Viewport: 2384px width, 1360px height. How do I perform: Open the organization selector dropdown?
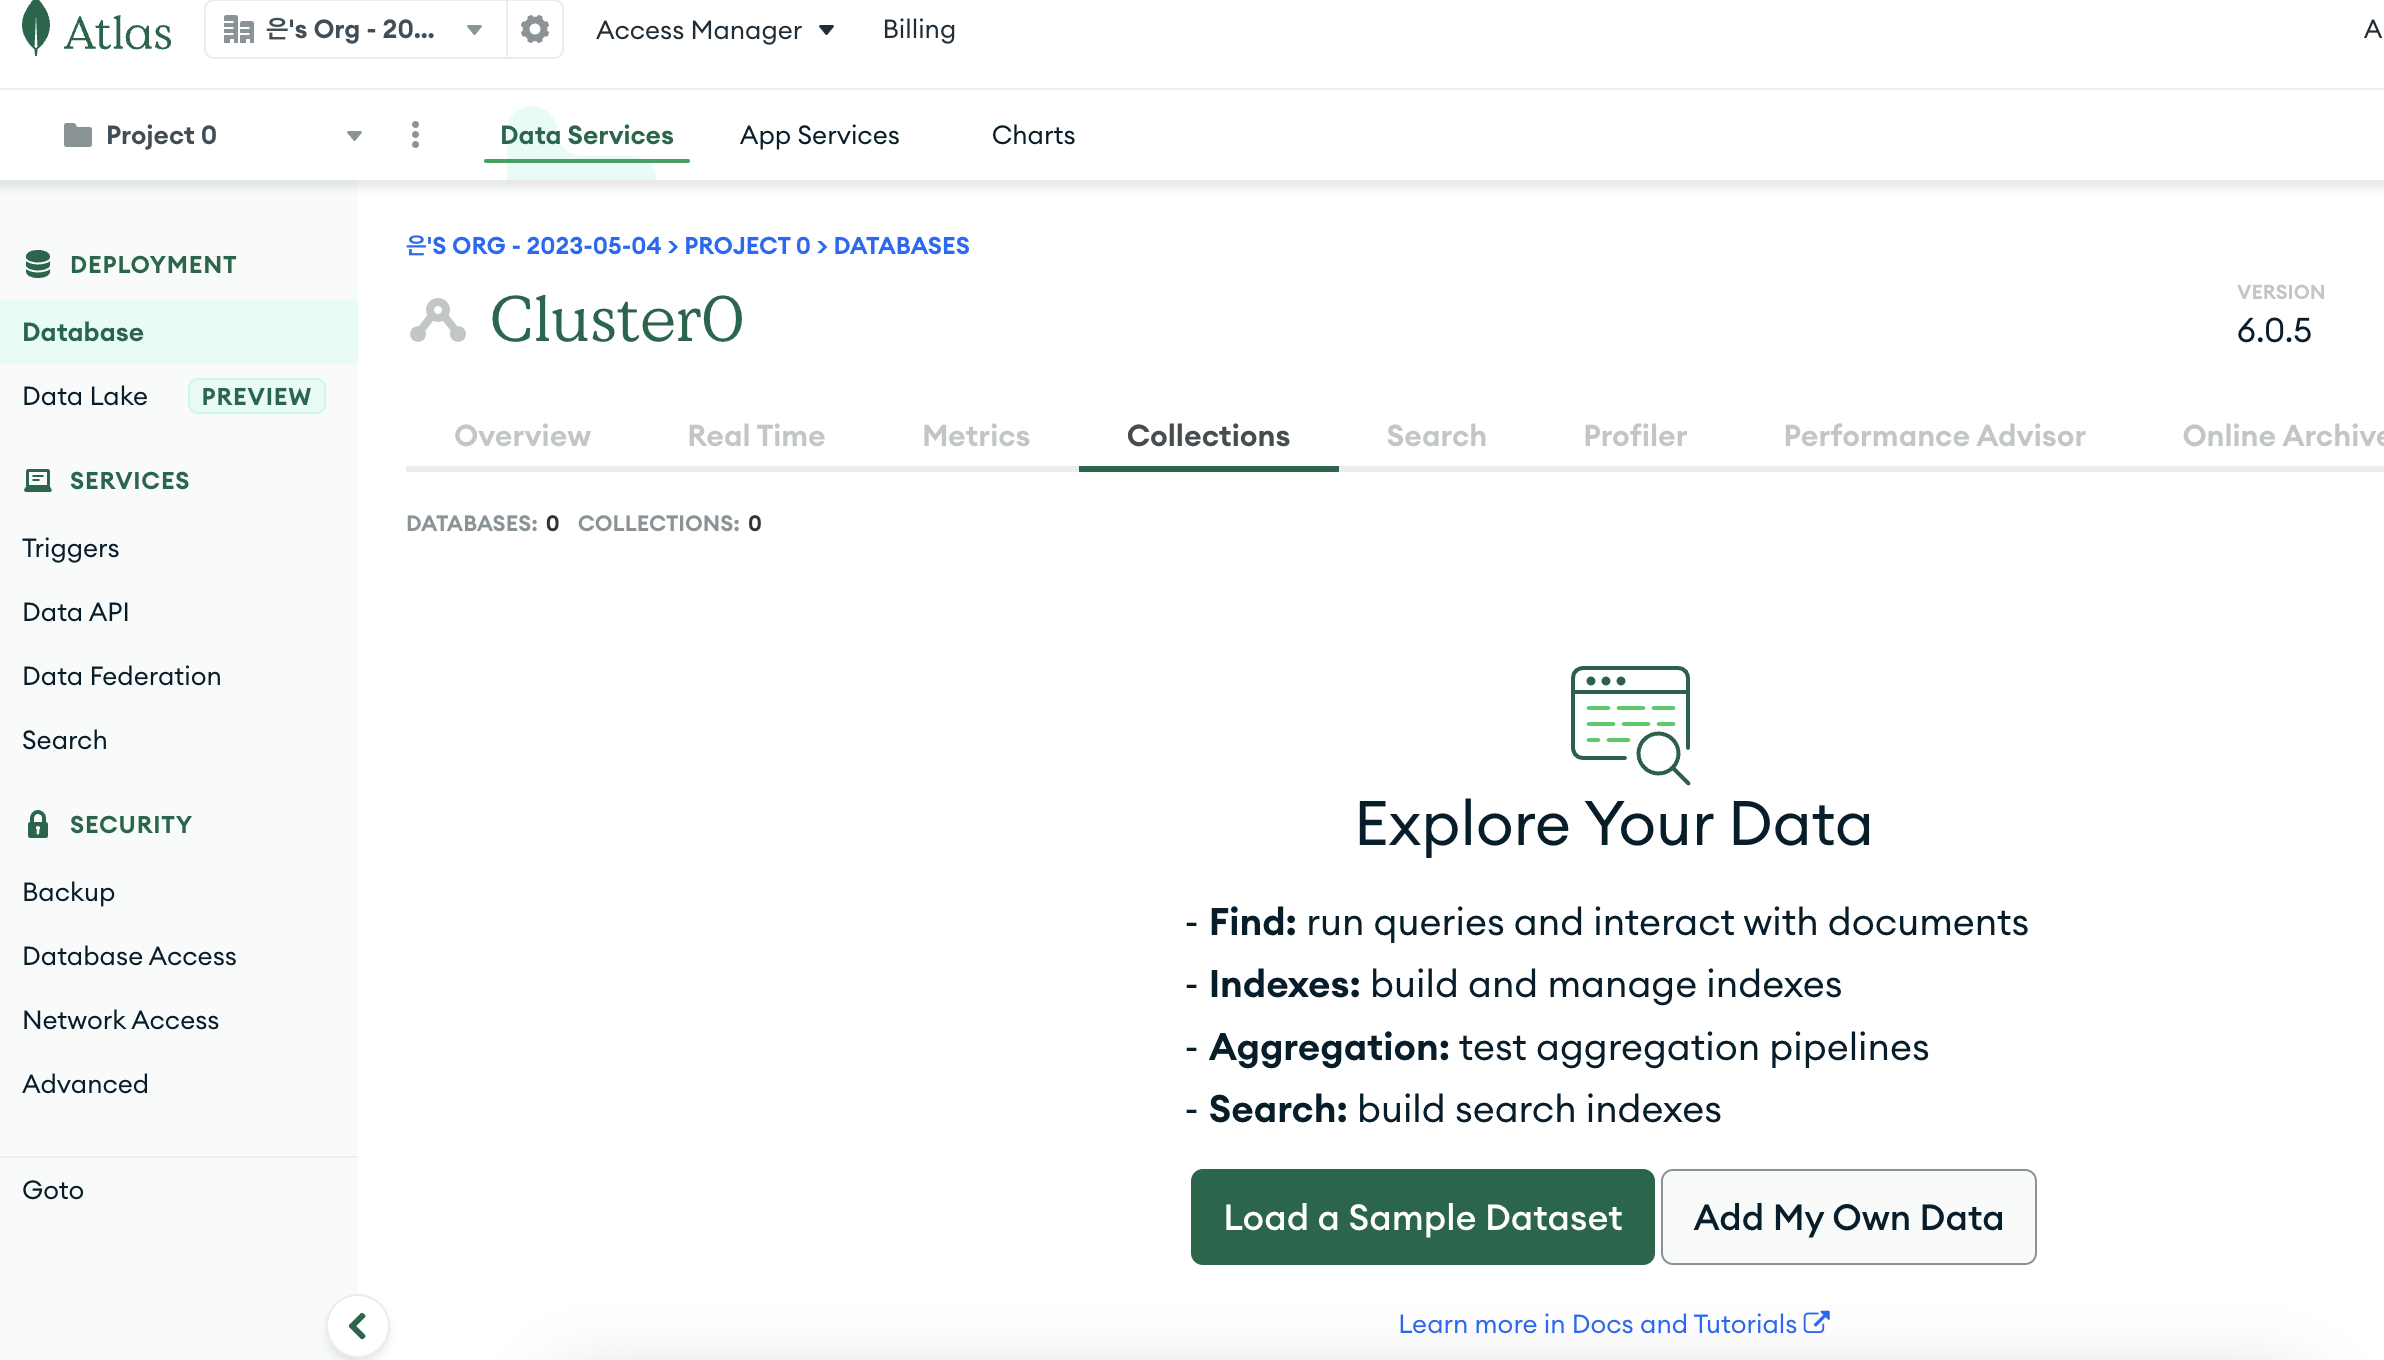coord(355,30)
